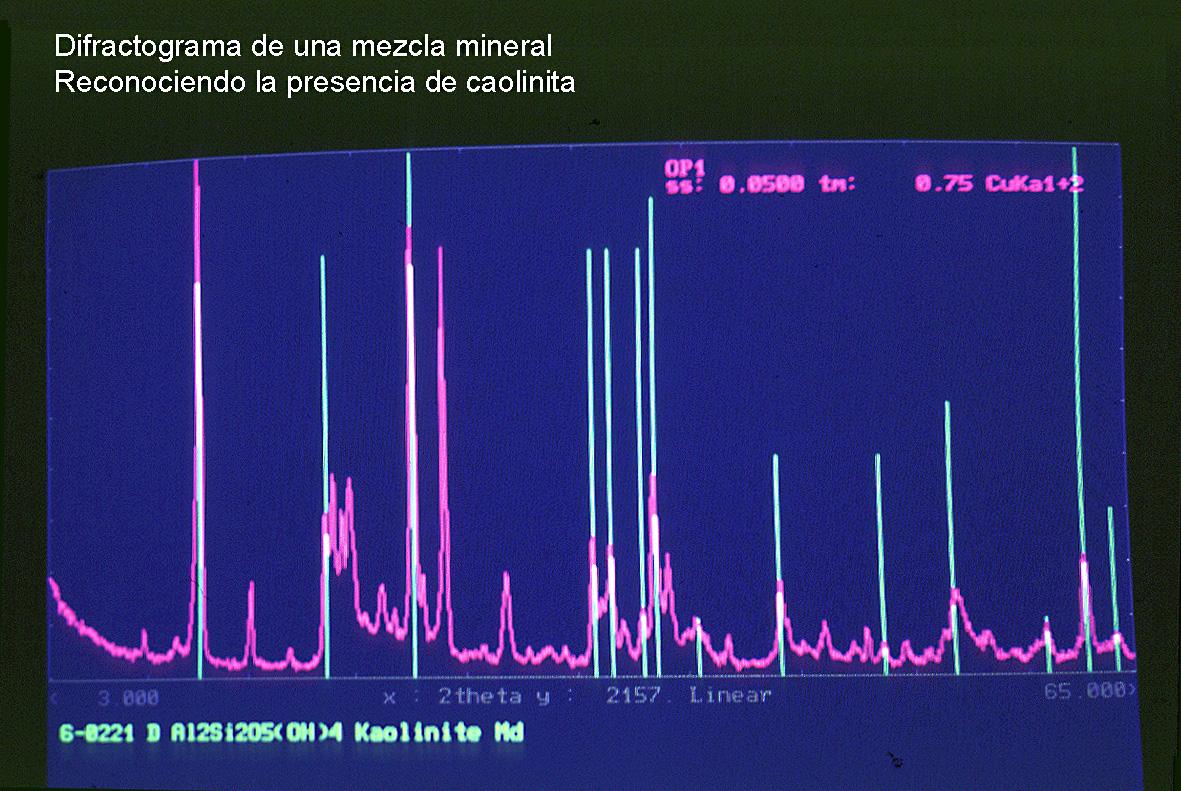Image resolution: width=1181 pixels, height=791 pixels.
Task: Click the time value '0.75'
Action: pyautogui.click(x=943, y=183)
